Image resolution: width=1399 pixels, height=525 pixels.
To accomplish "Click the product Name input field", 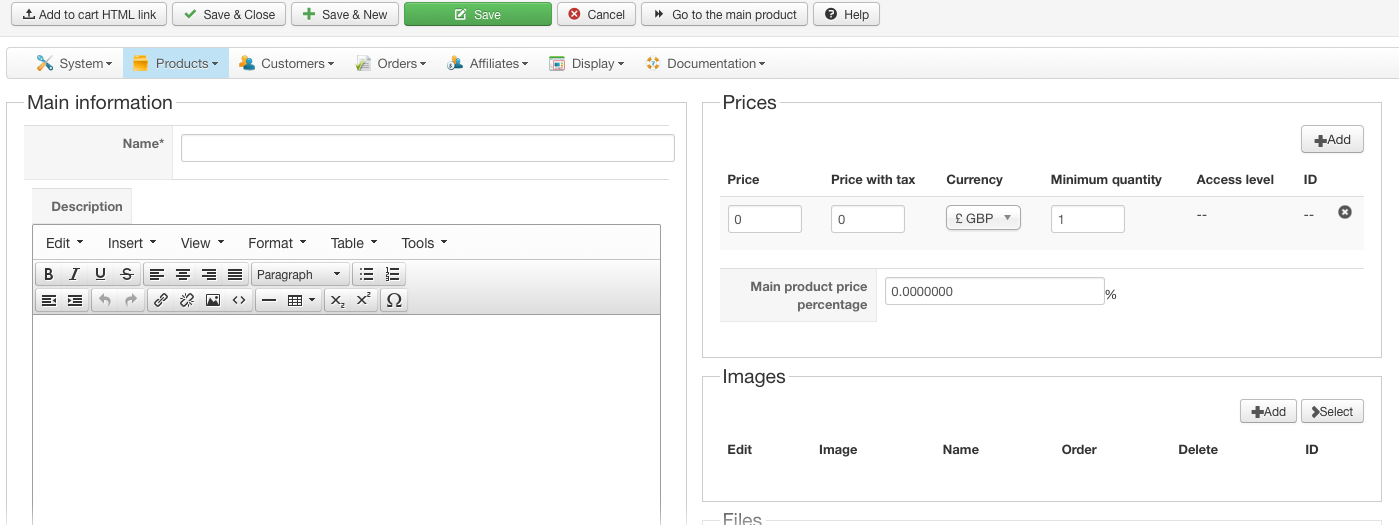I will (427, 148).
